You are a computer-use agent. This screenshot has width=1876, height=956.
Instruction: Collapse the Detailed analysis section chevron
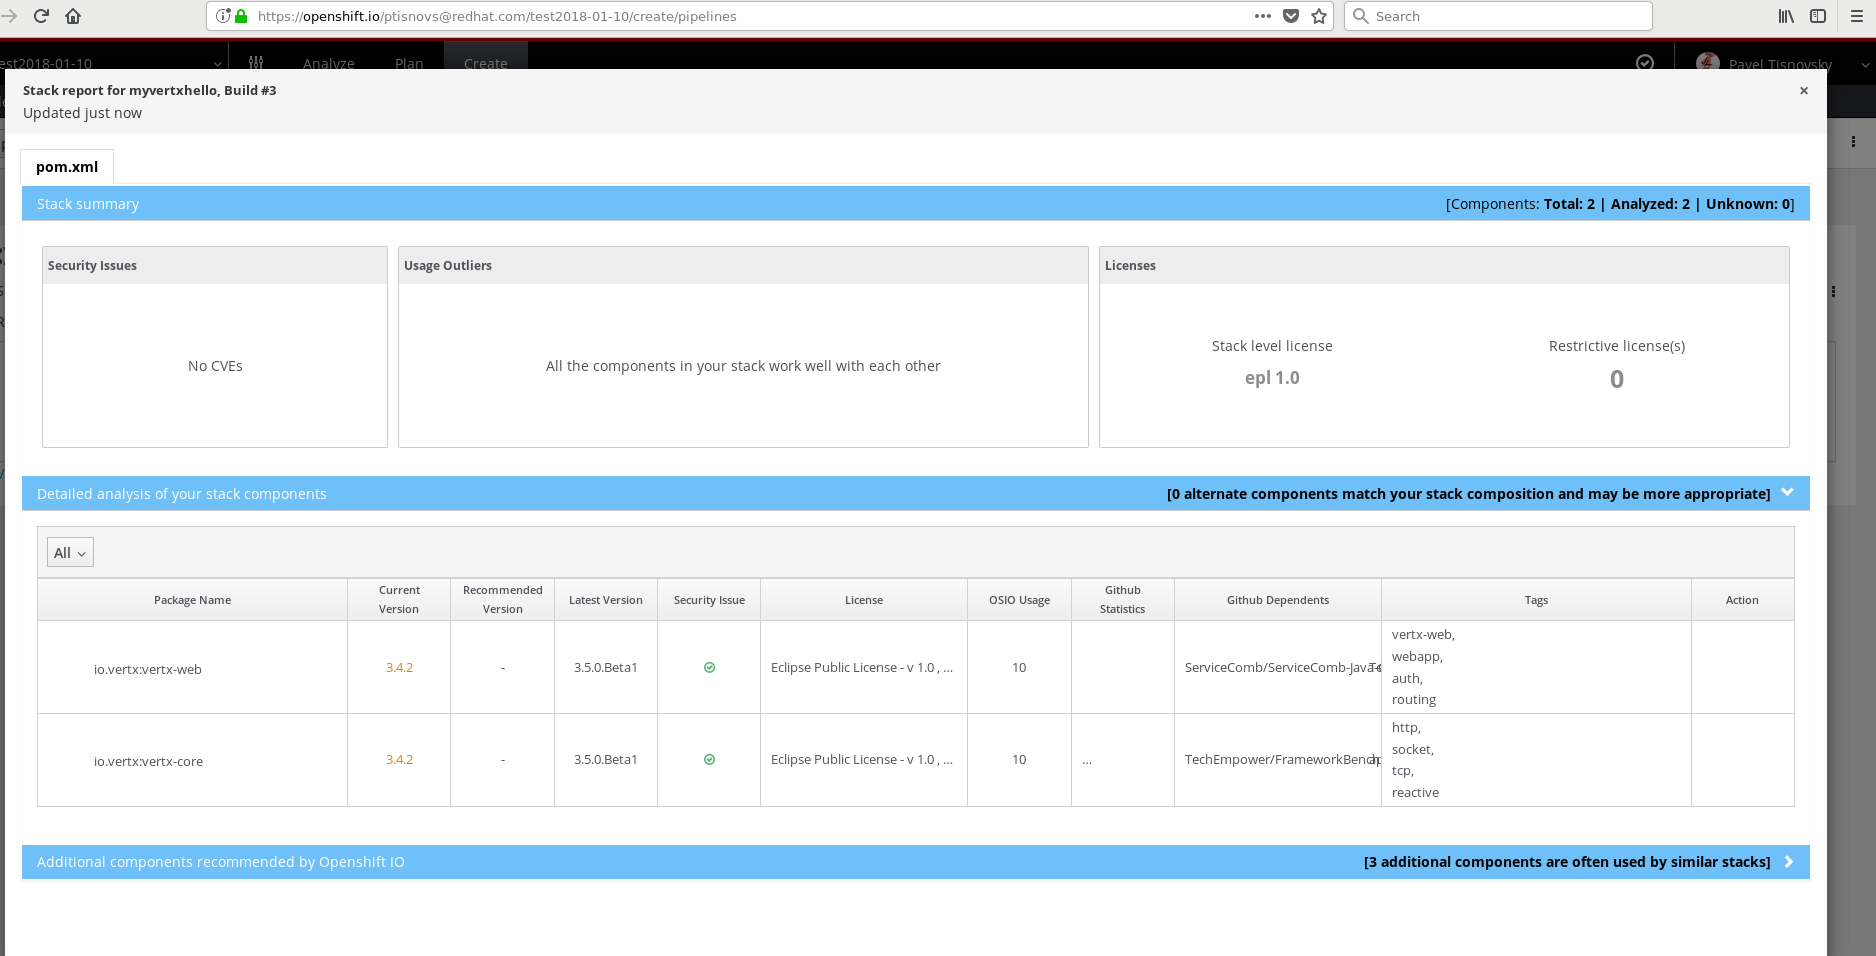point(1787,492)
